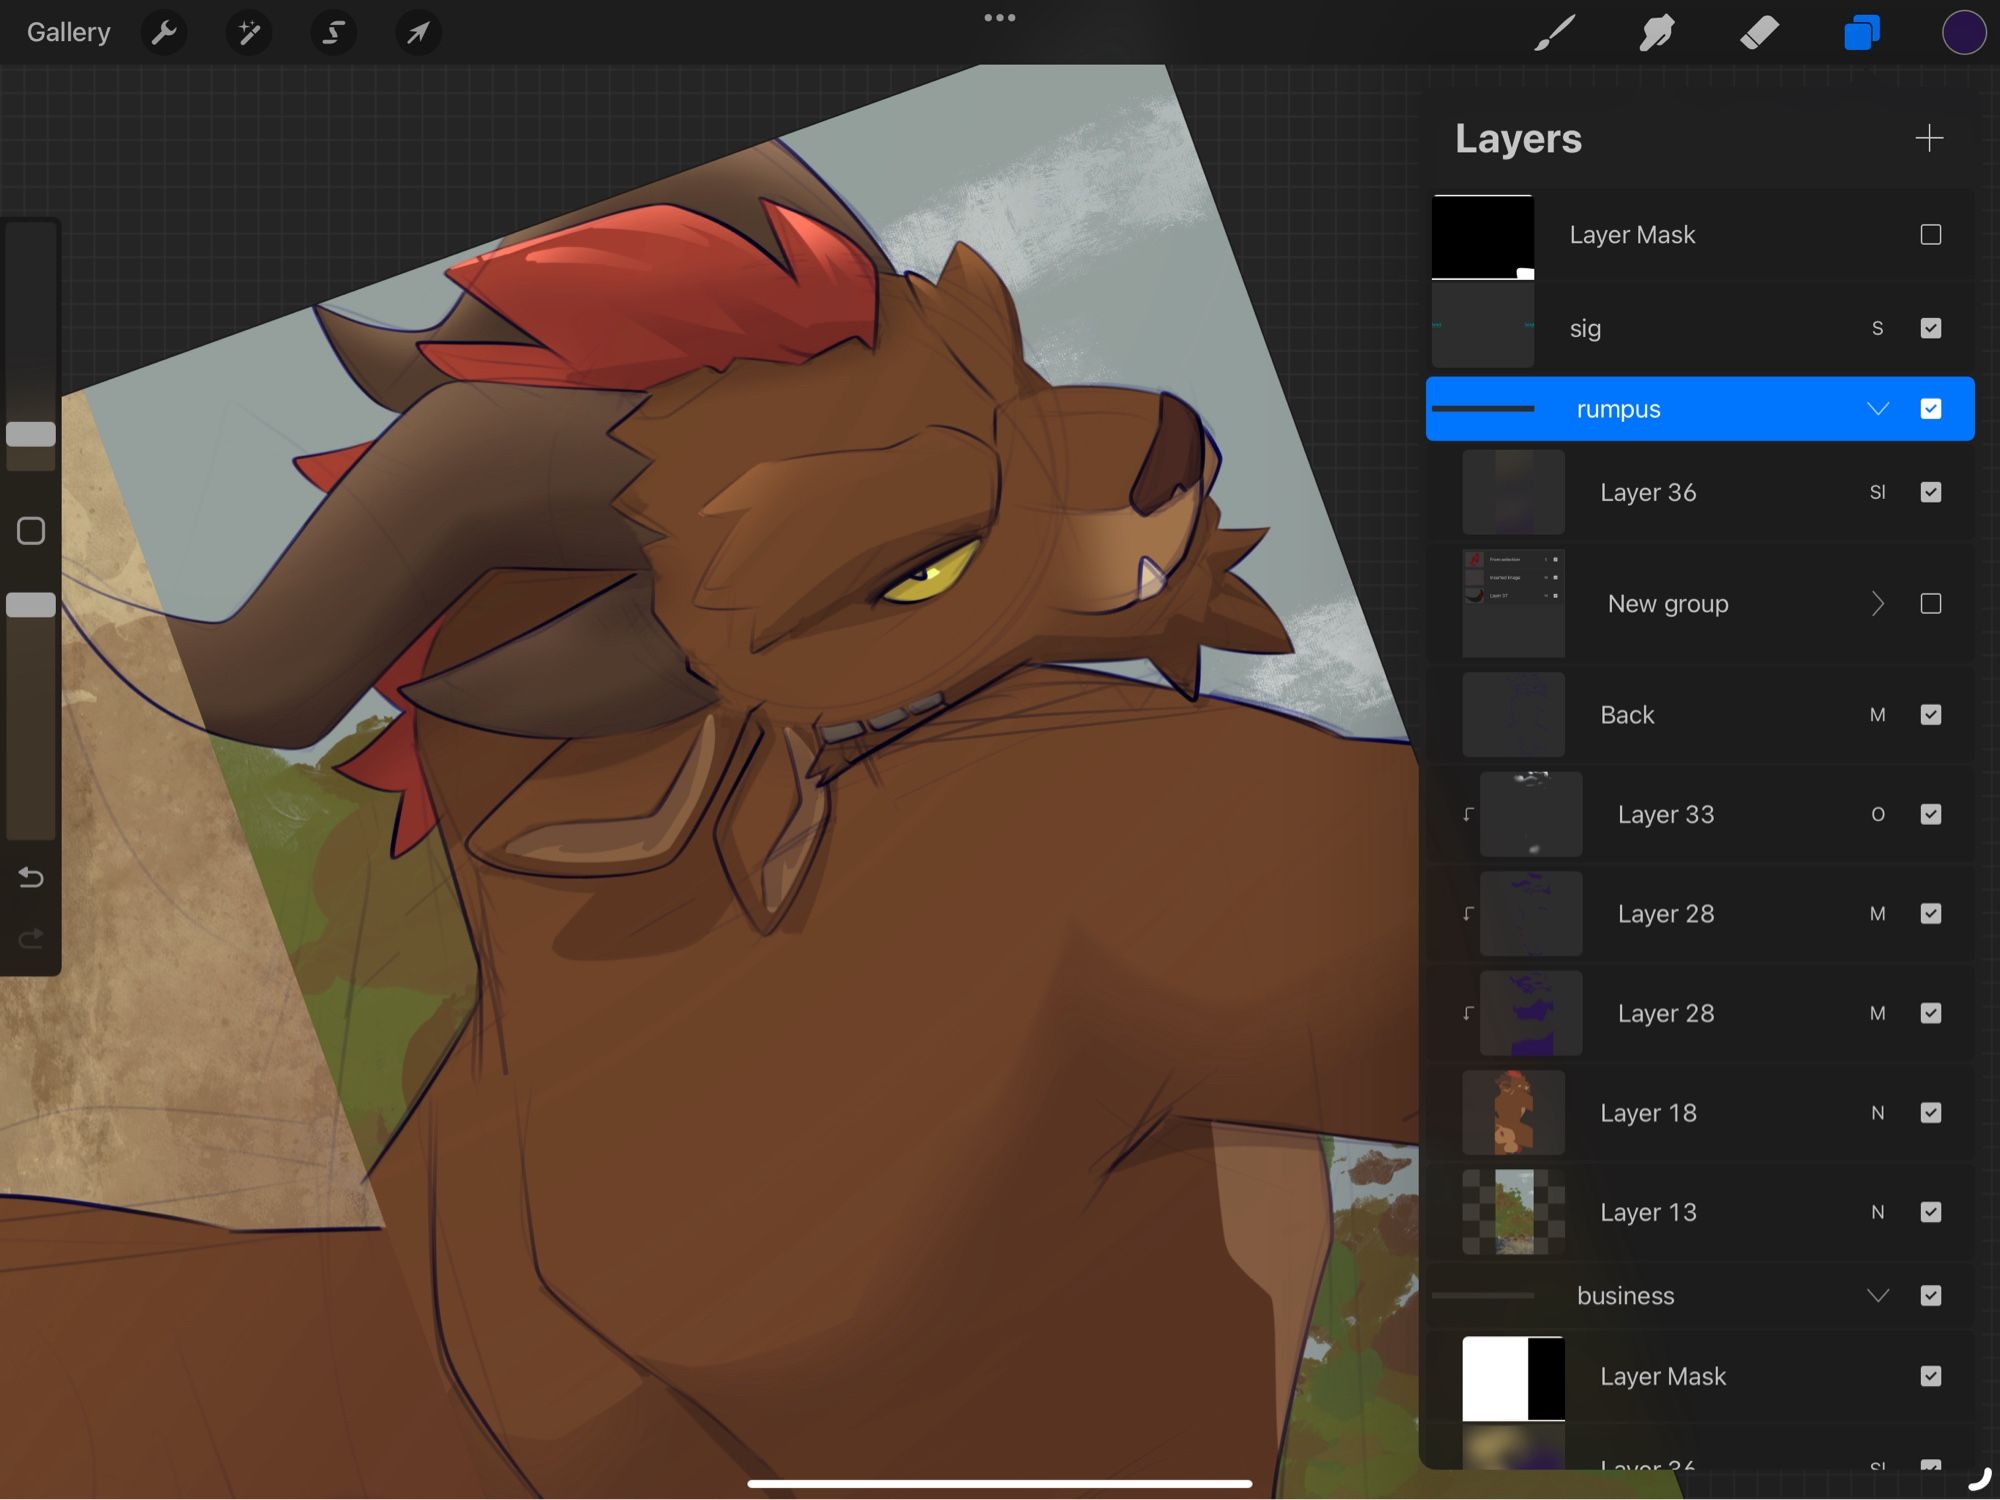This screenshot has width=2000, height=1500.
Task: Select the sig layer thumbnail
Action: pyautogui.click(x=1483, y=326)
